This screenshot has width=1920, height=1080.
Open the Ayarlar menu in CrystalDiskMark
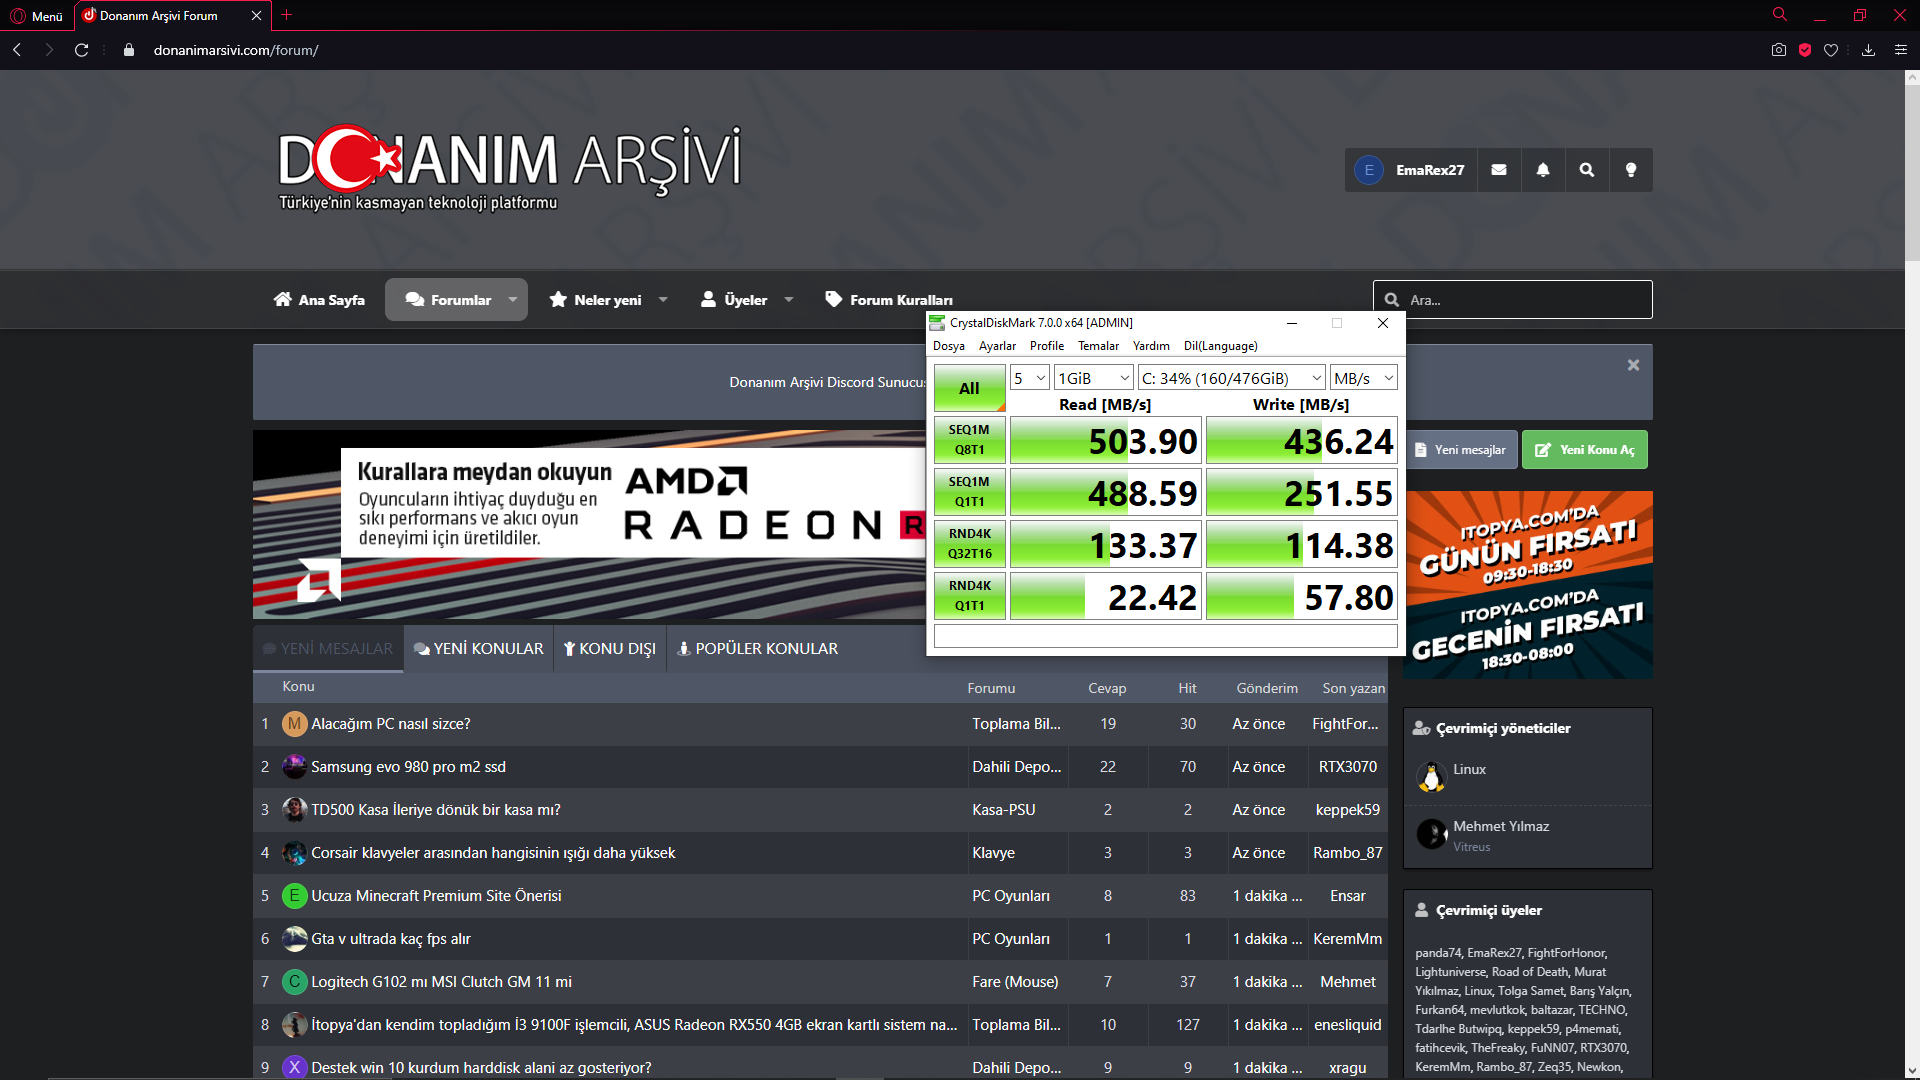pos(997,346)
